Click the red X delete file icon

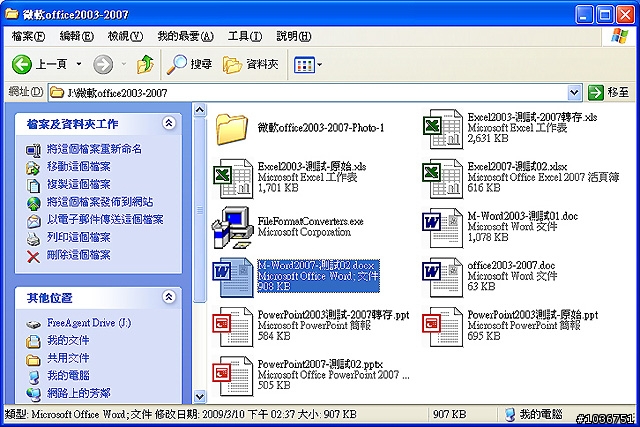(33, 257)
